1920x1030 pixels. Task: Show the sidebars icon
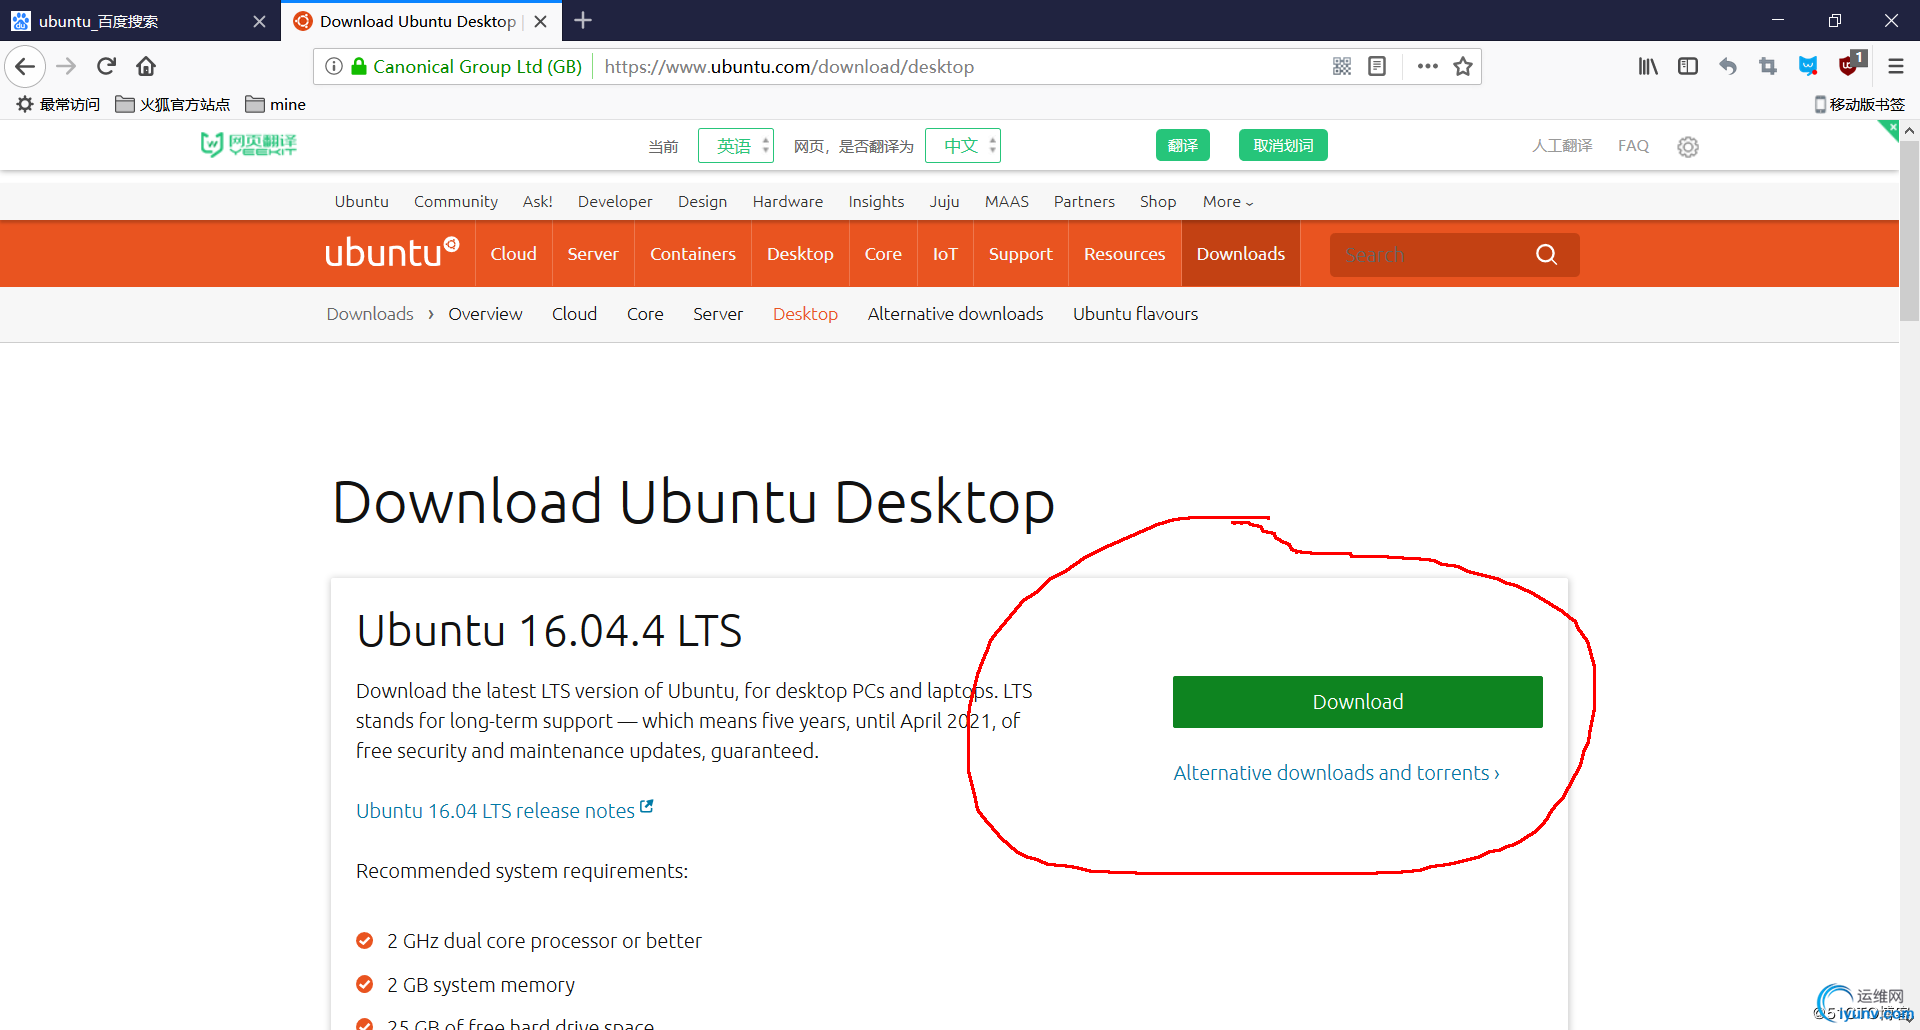pyautogui.click(x=1688, y=66)
